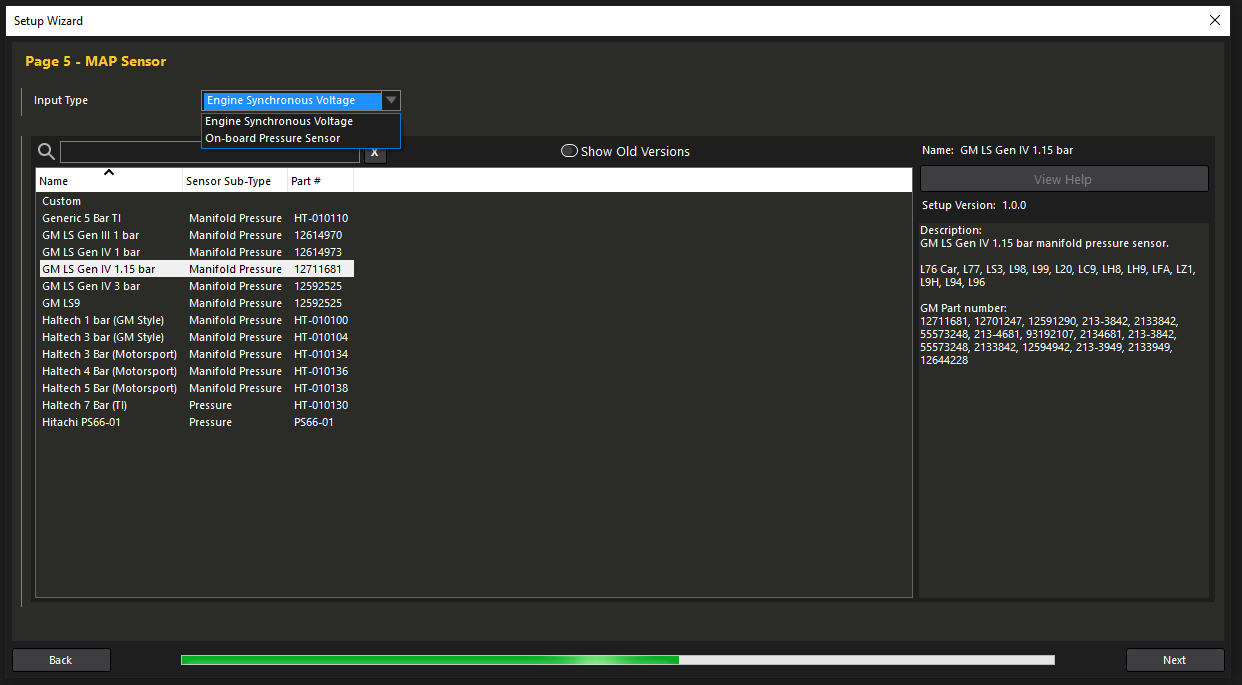1242x685 pixels.
Task: Select Haltech 5 Bar (Motorsport)
Action: (195, 388)
